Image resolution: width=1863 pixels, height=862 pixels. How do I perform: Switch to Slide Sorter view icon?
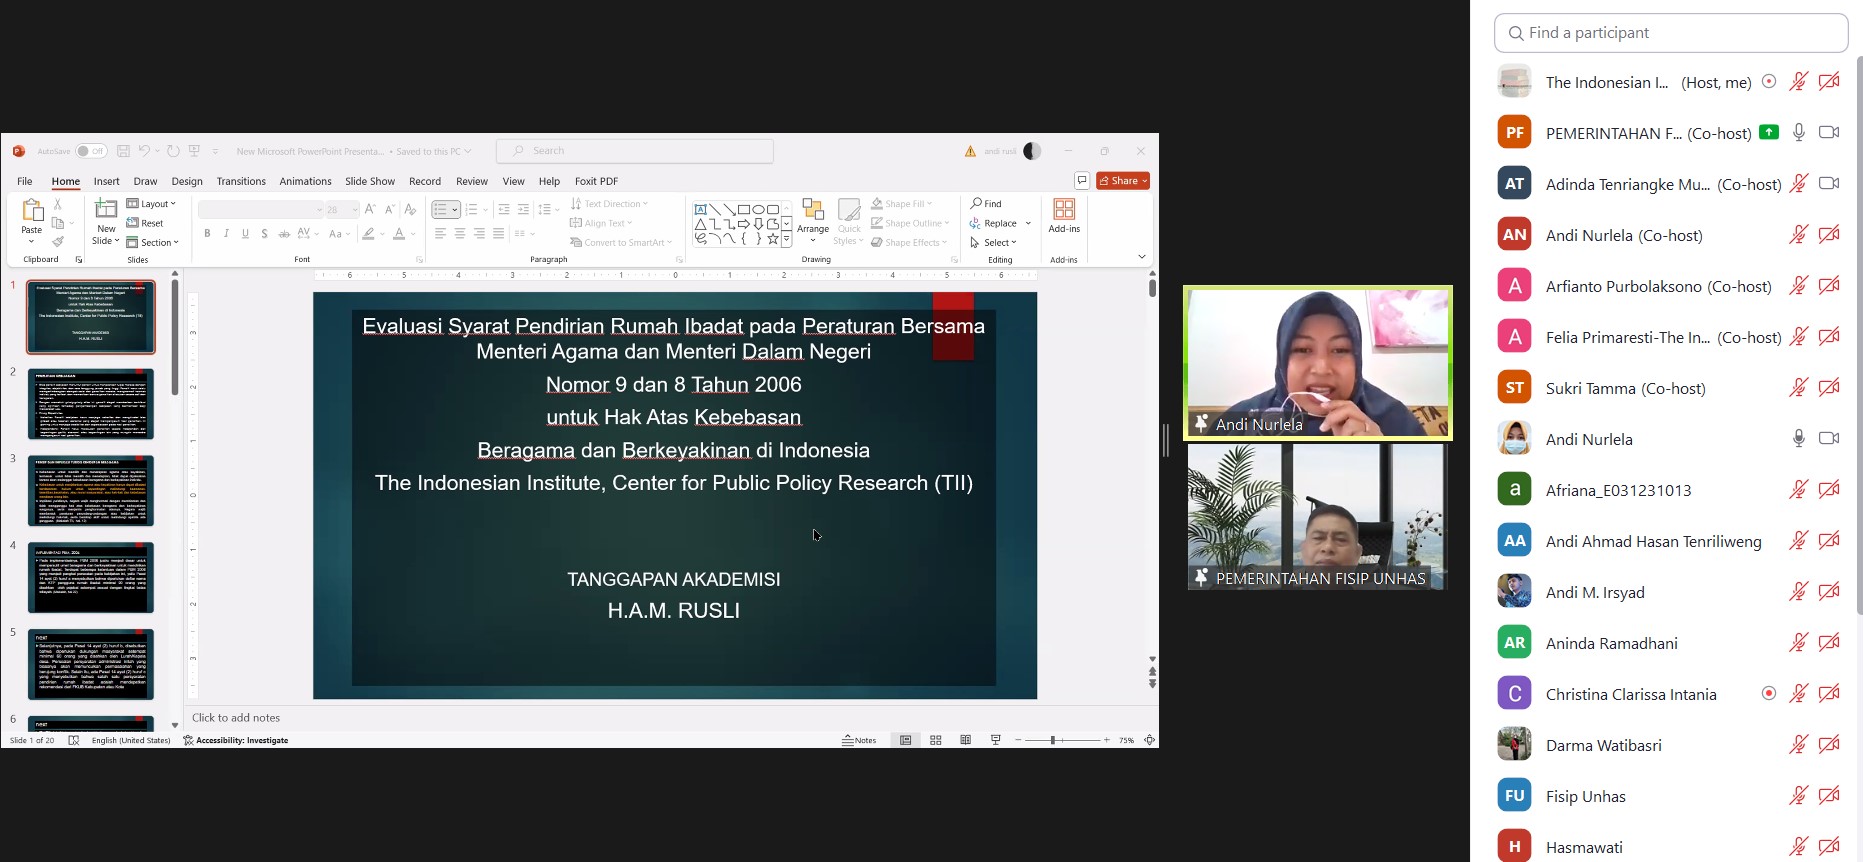coord(936,740)
